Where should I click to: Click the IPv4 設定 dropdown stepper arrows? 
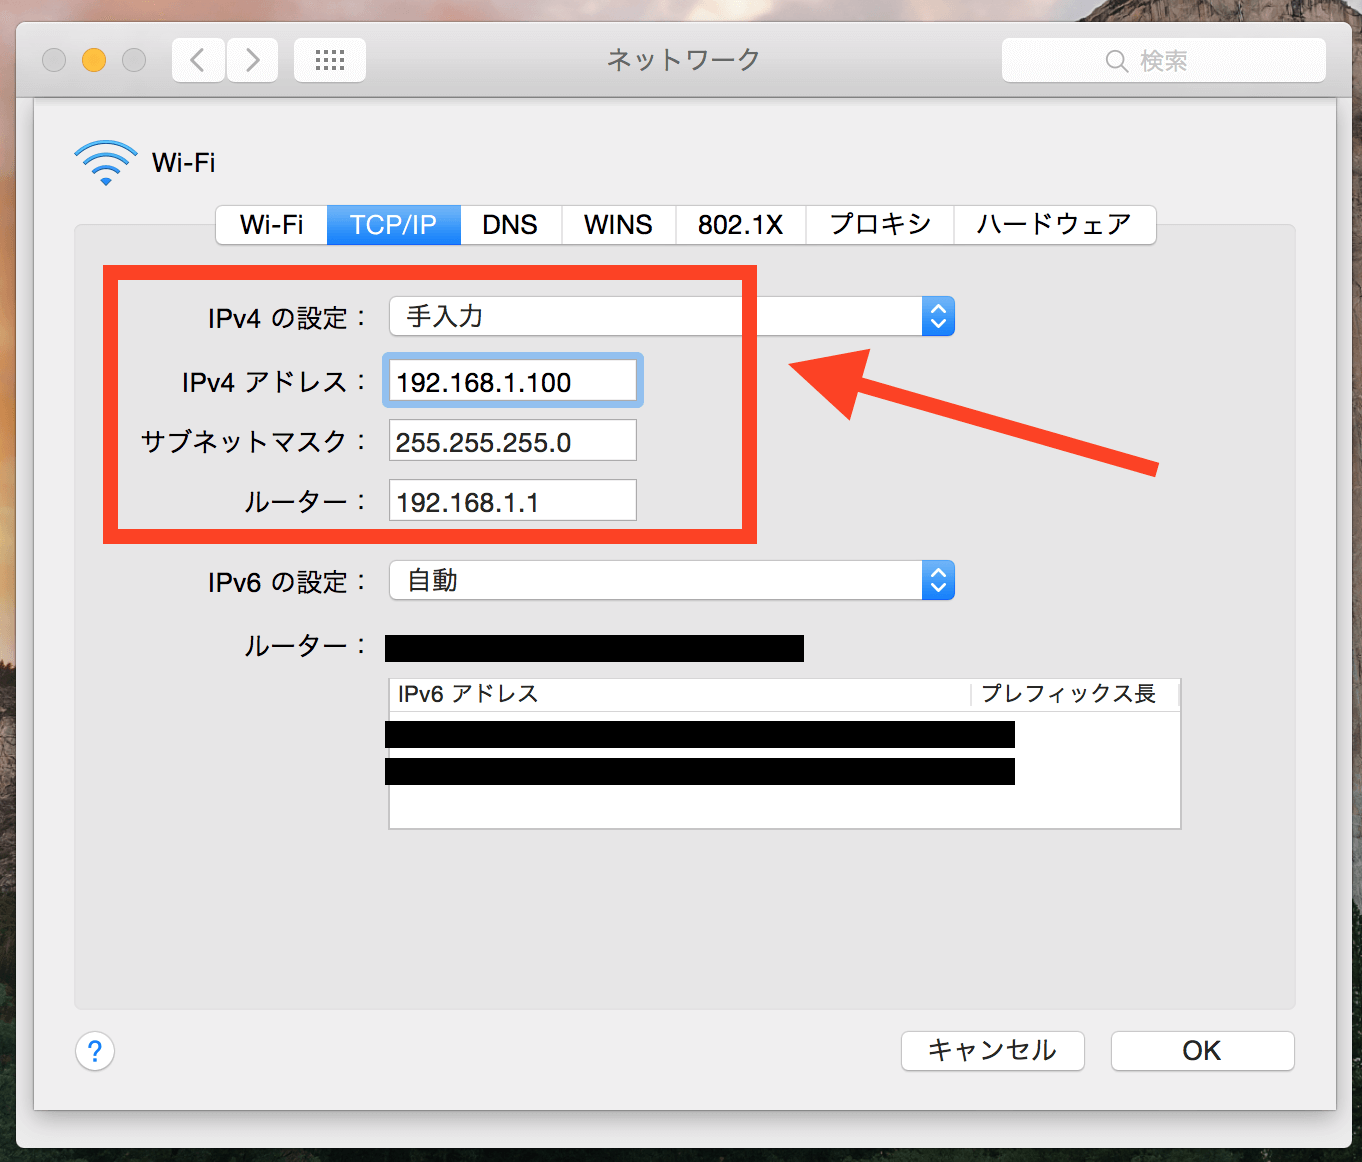(938, 316)
